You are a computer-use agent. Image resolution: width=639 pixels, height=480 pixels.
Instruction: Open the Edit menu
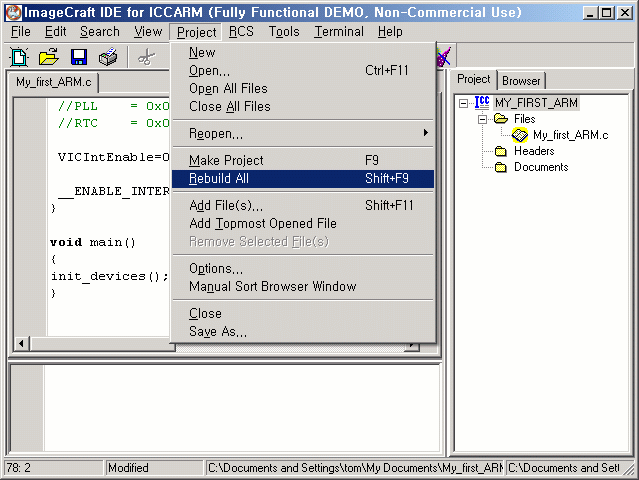[x=55, y=31]
